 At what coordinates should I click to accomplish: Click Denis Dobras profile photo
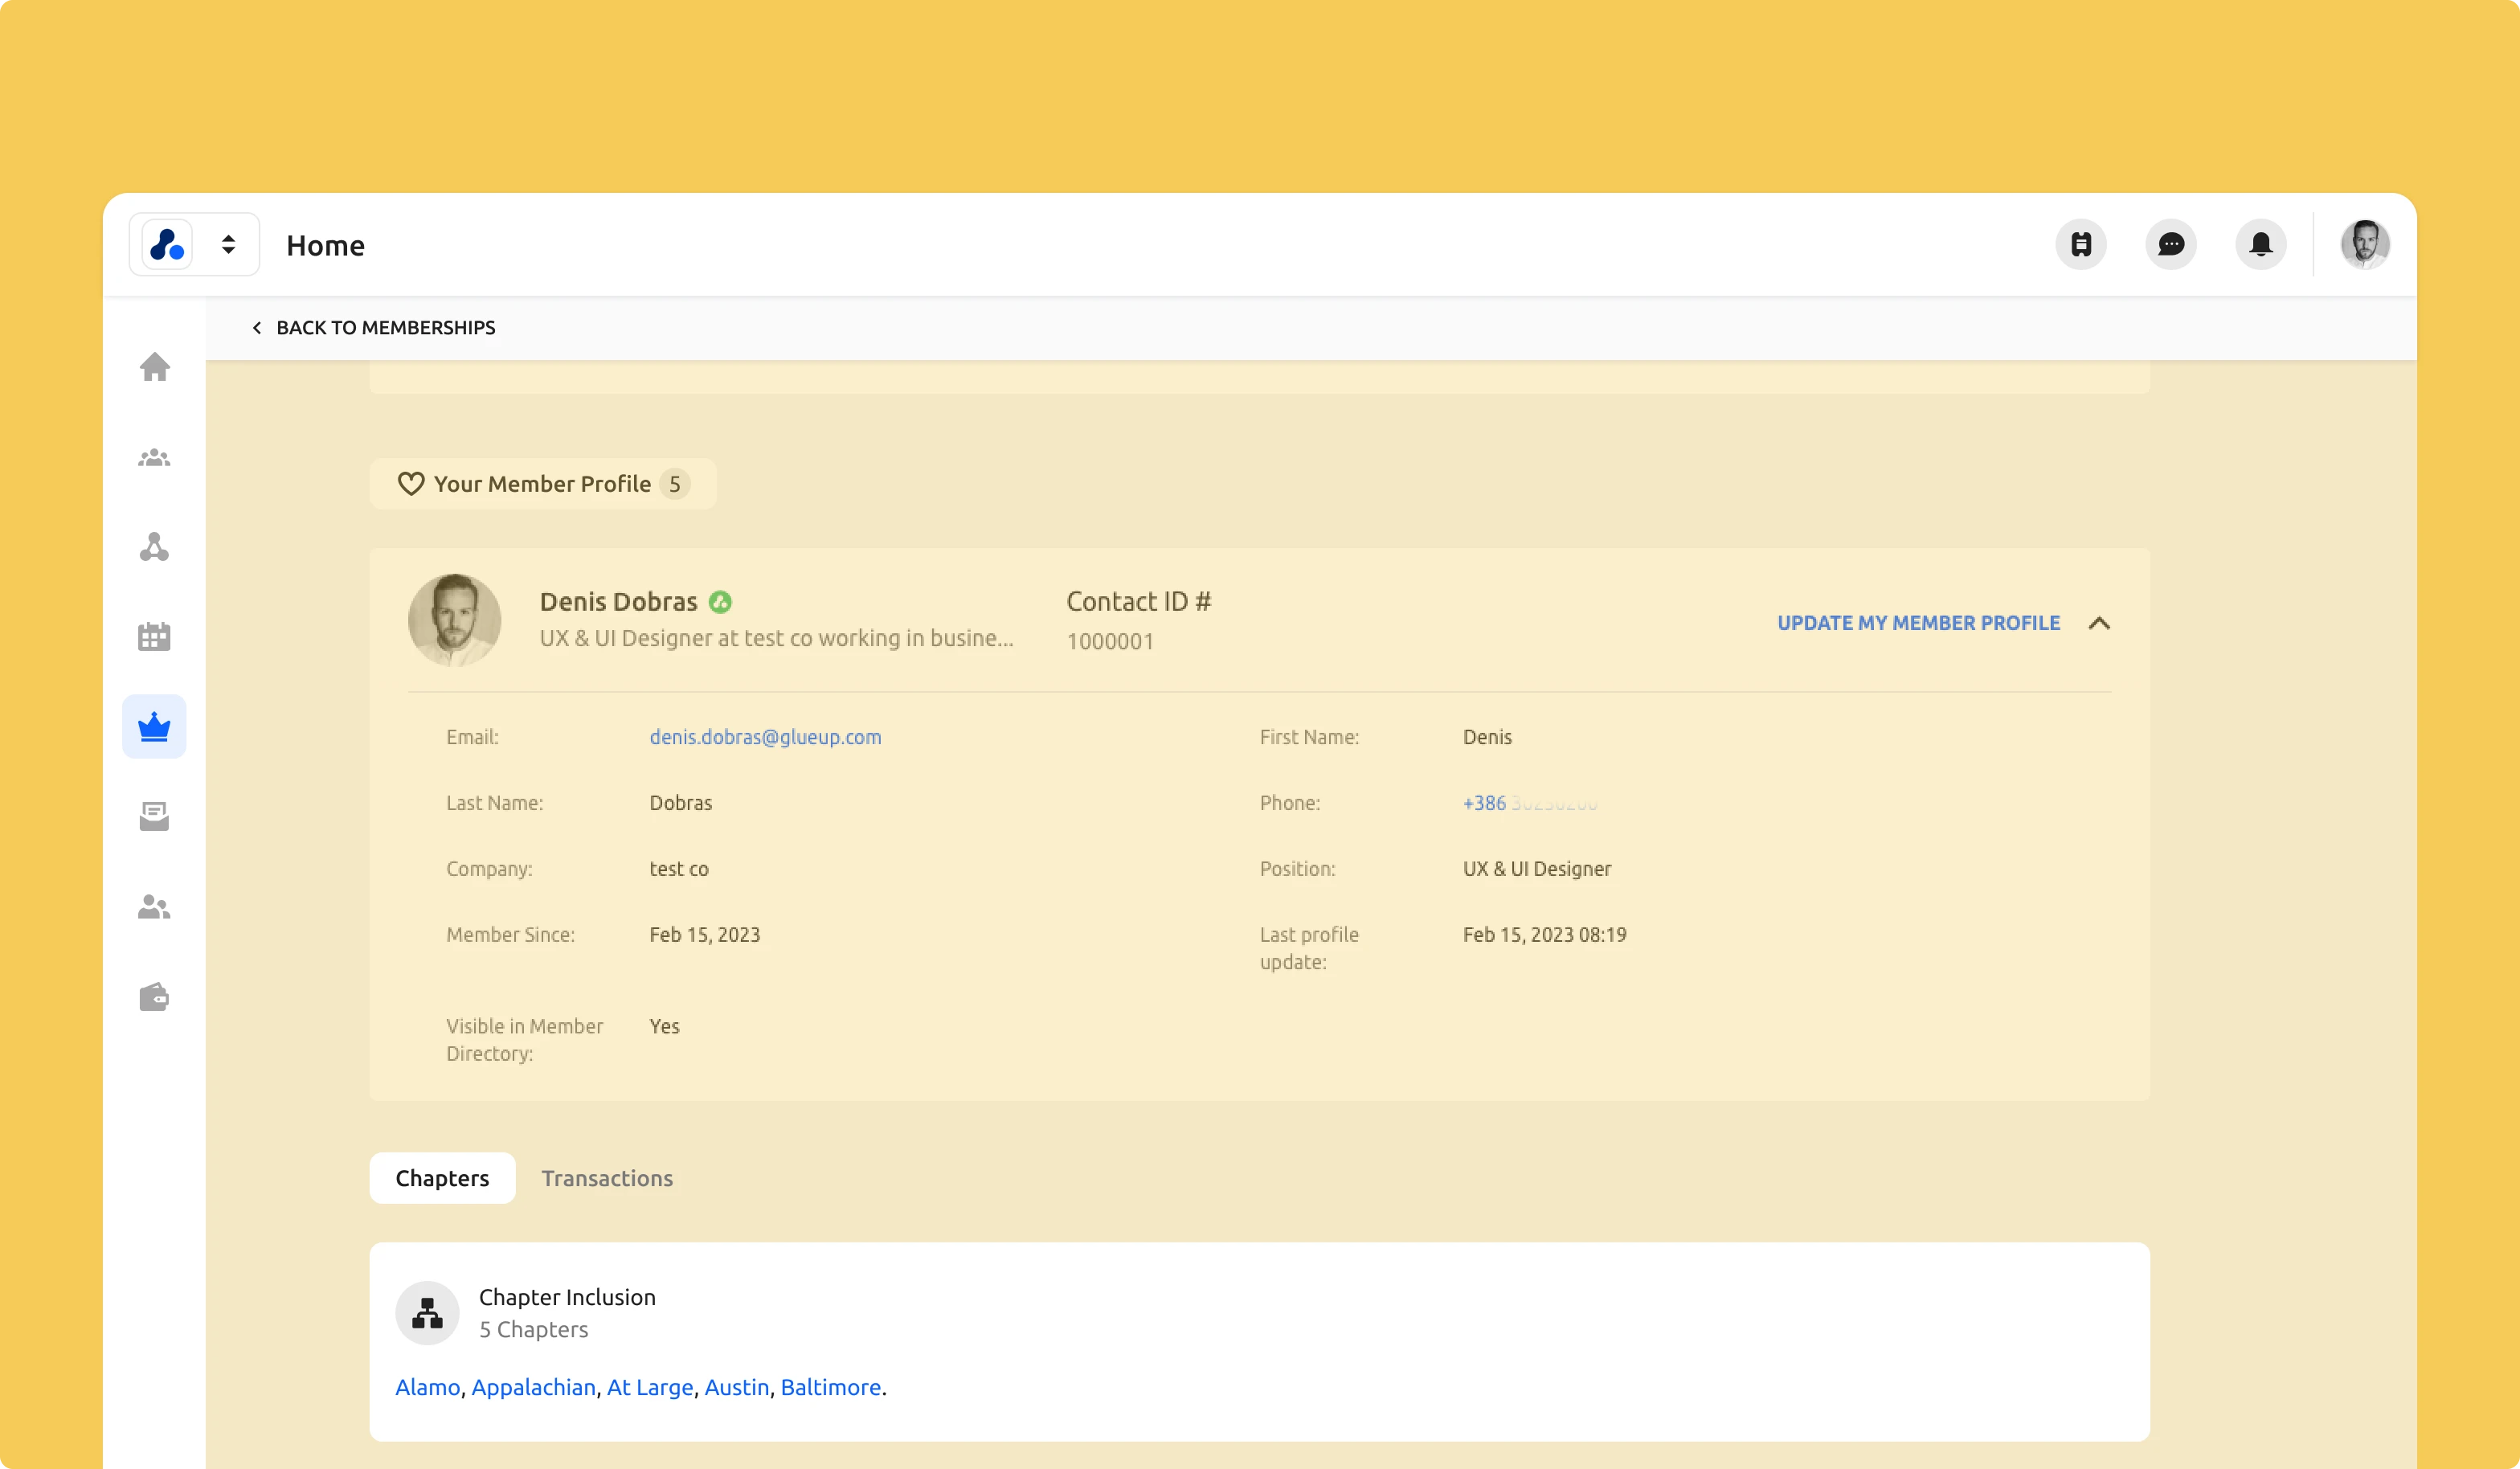pos(455,620)
